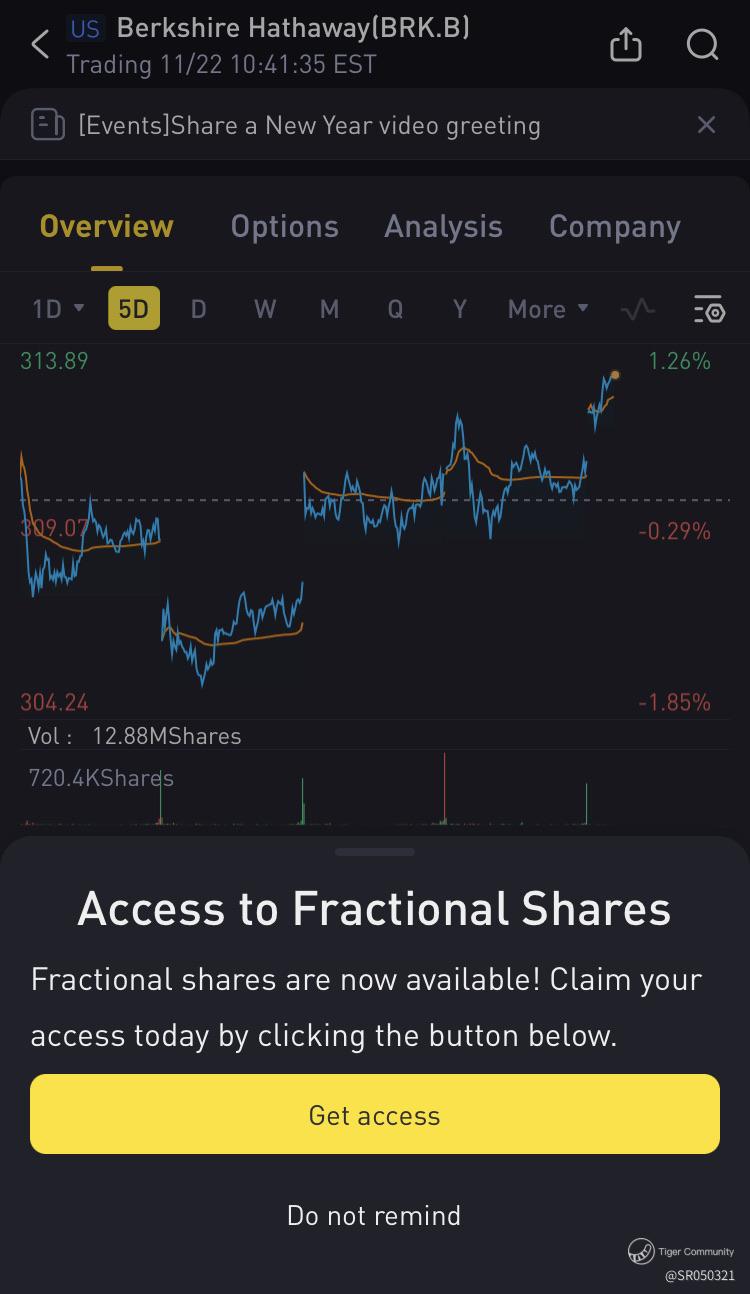Switch chart to W weekly period
750x1294 pixels.
point(264,309)
